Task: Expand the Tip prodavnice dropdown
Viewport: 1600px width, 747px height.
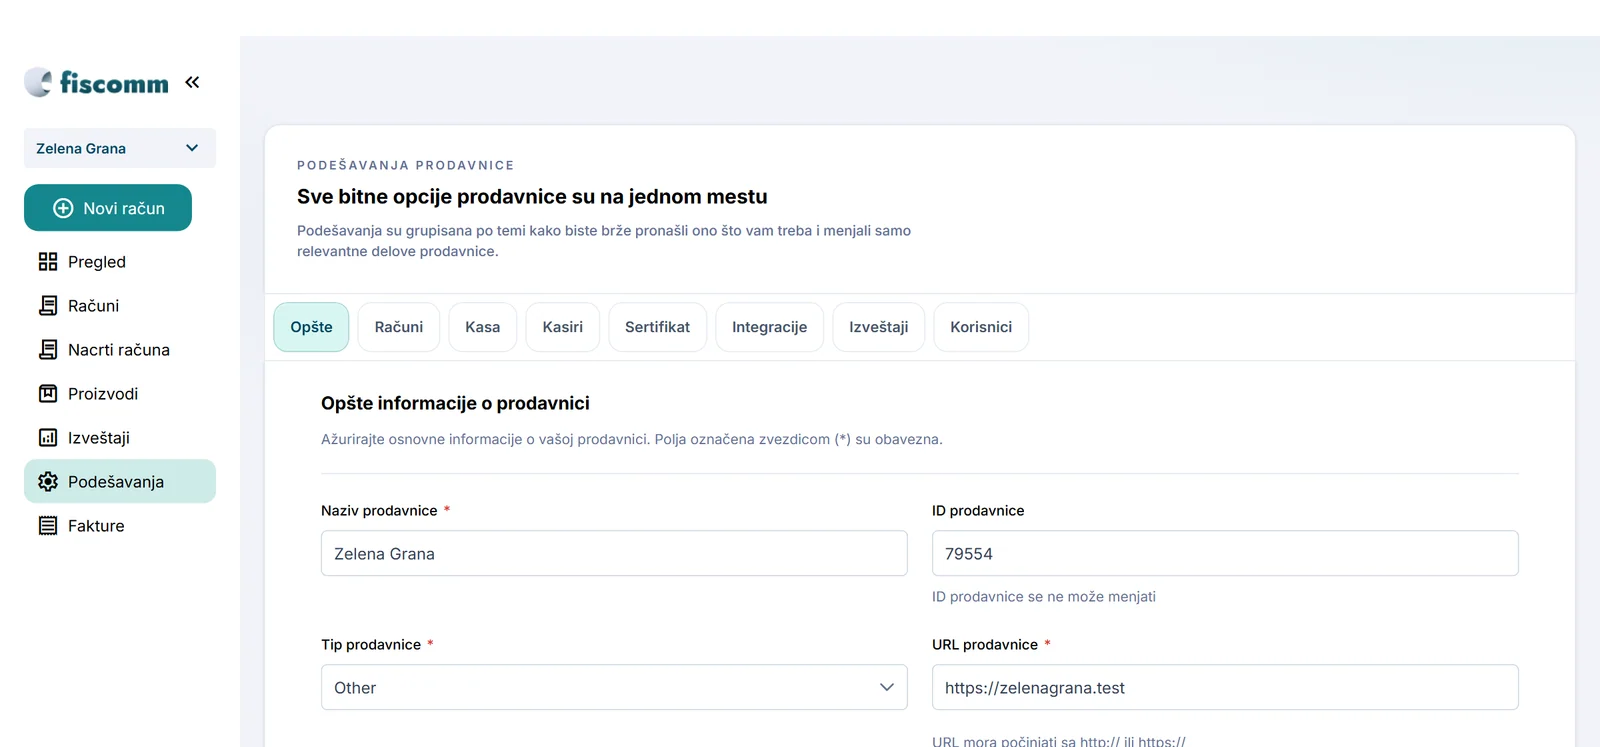Action: click(614, 687)
